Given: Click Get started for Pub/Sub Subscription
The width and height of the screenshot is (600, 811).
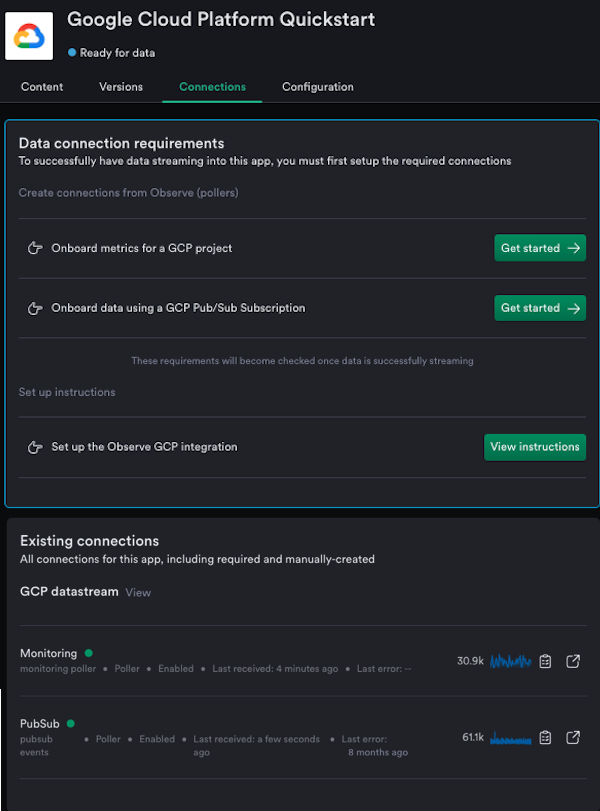Looking at the screenshot, I should (540, 308).
